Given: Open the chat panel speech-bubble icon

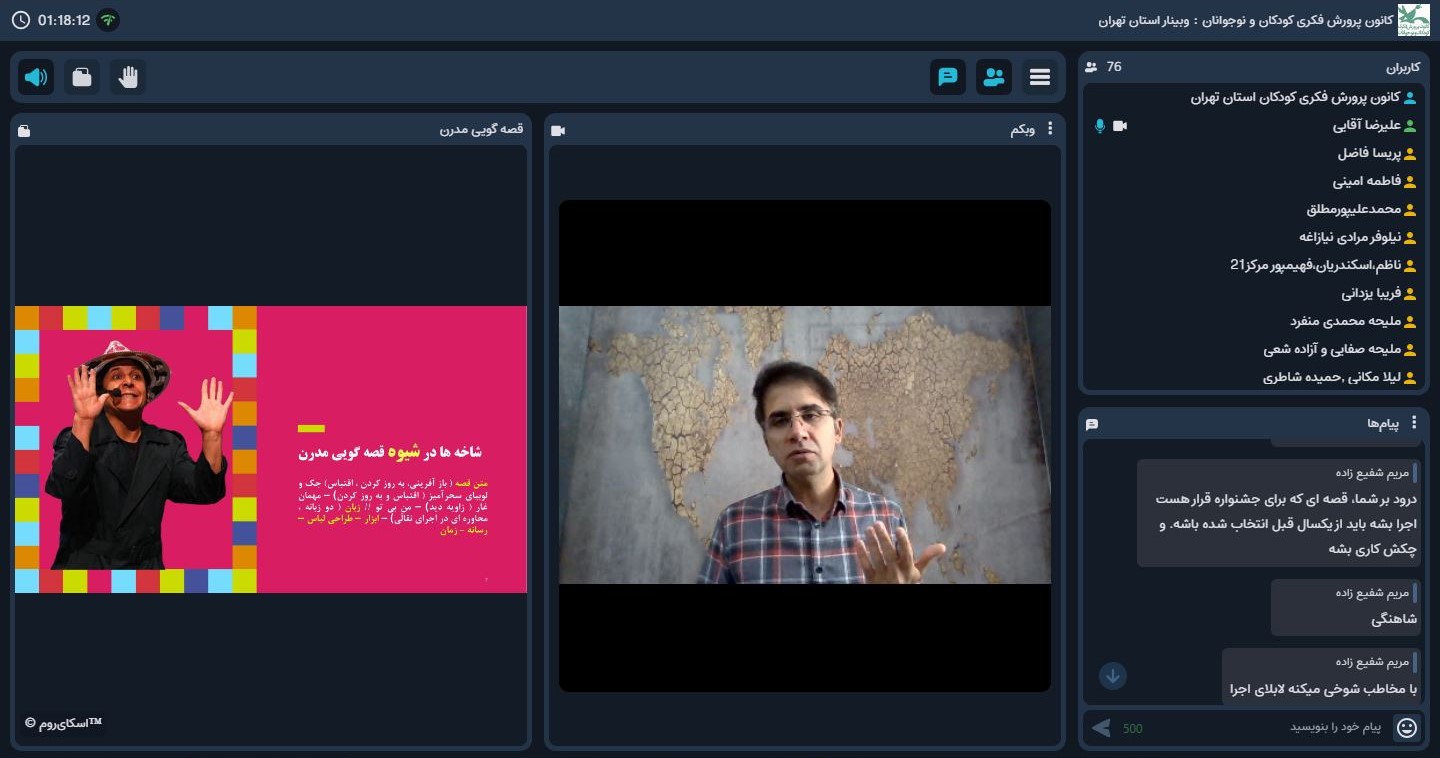Looking at the screenshot, I should coord(947,77).
